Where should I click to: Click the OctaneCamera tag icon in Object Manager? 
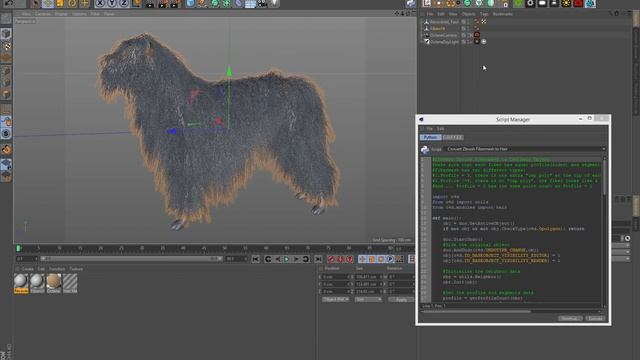[x=477, y=35]
